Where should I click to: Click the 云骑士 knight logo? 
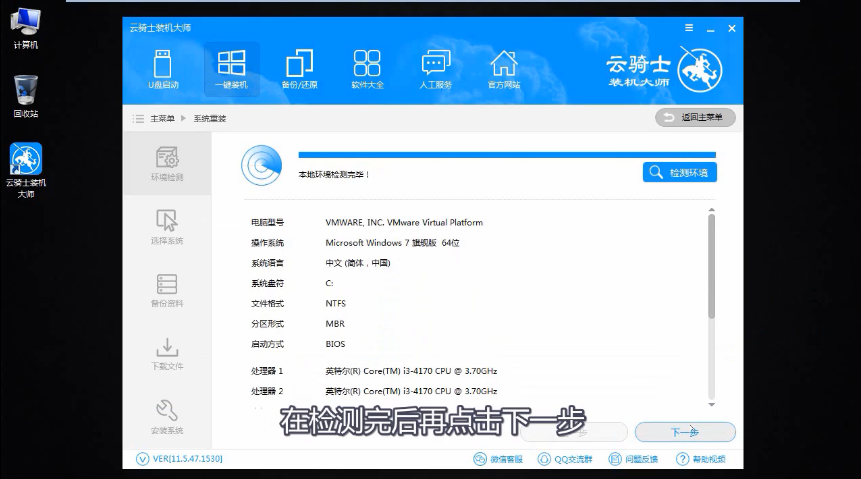click(x=700, y=70)
